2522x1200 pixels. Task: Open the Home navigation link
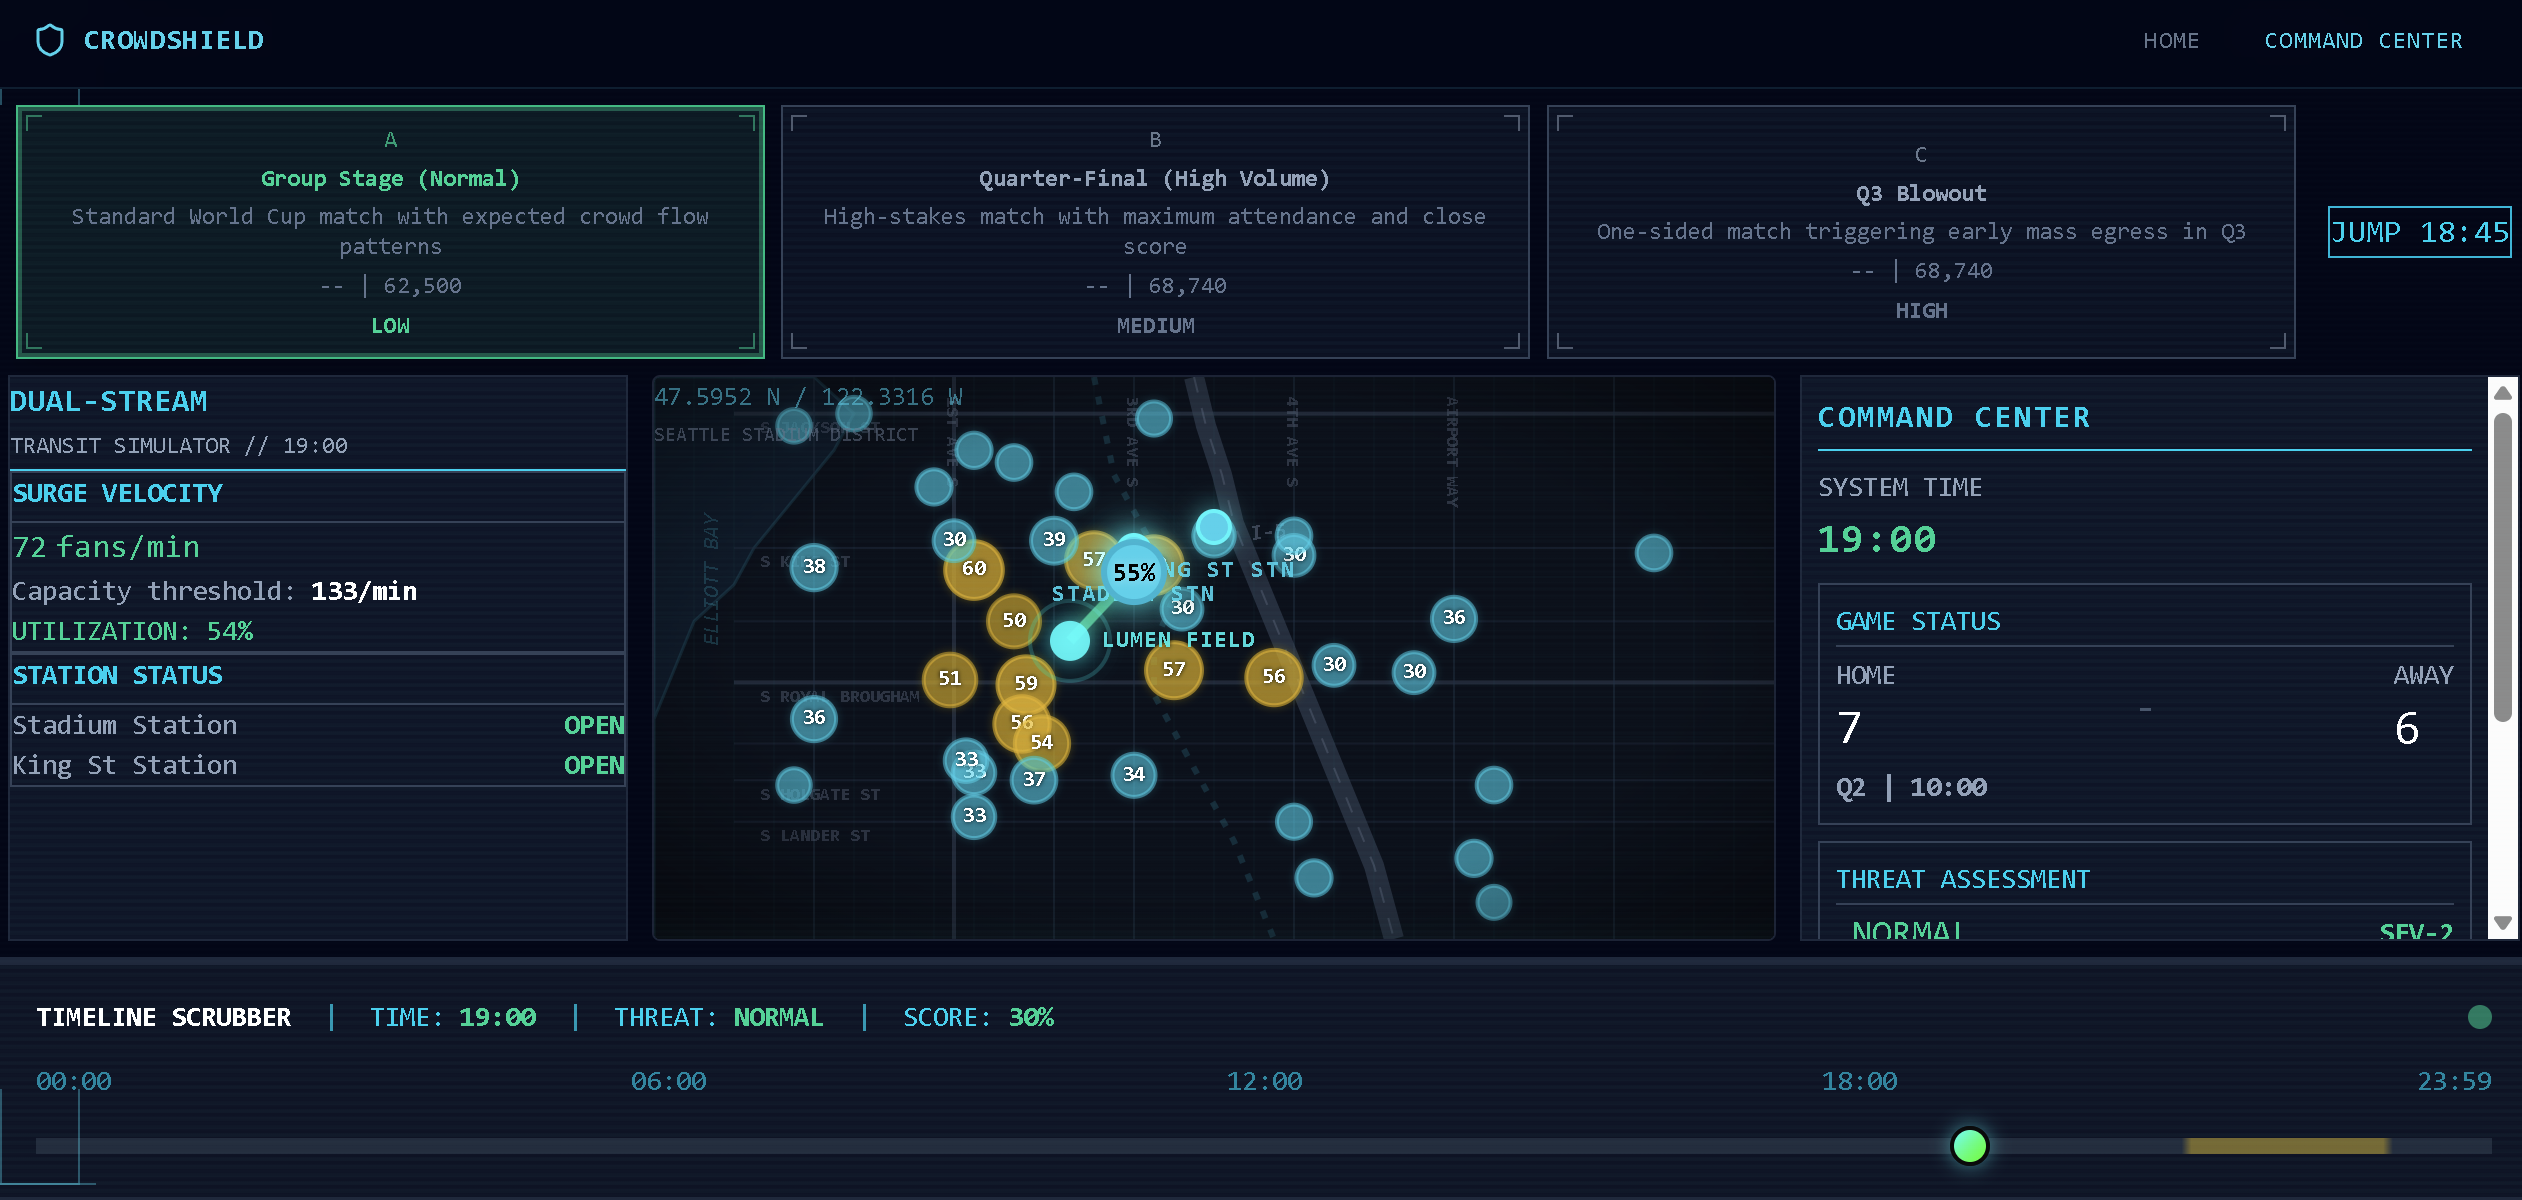coord(2171,41)
